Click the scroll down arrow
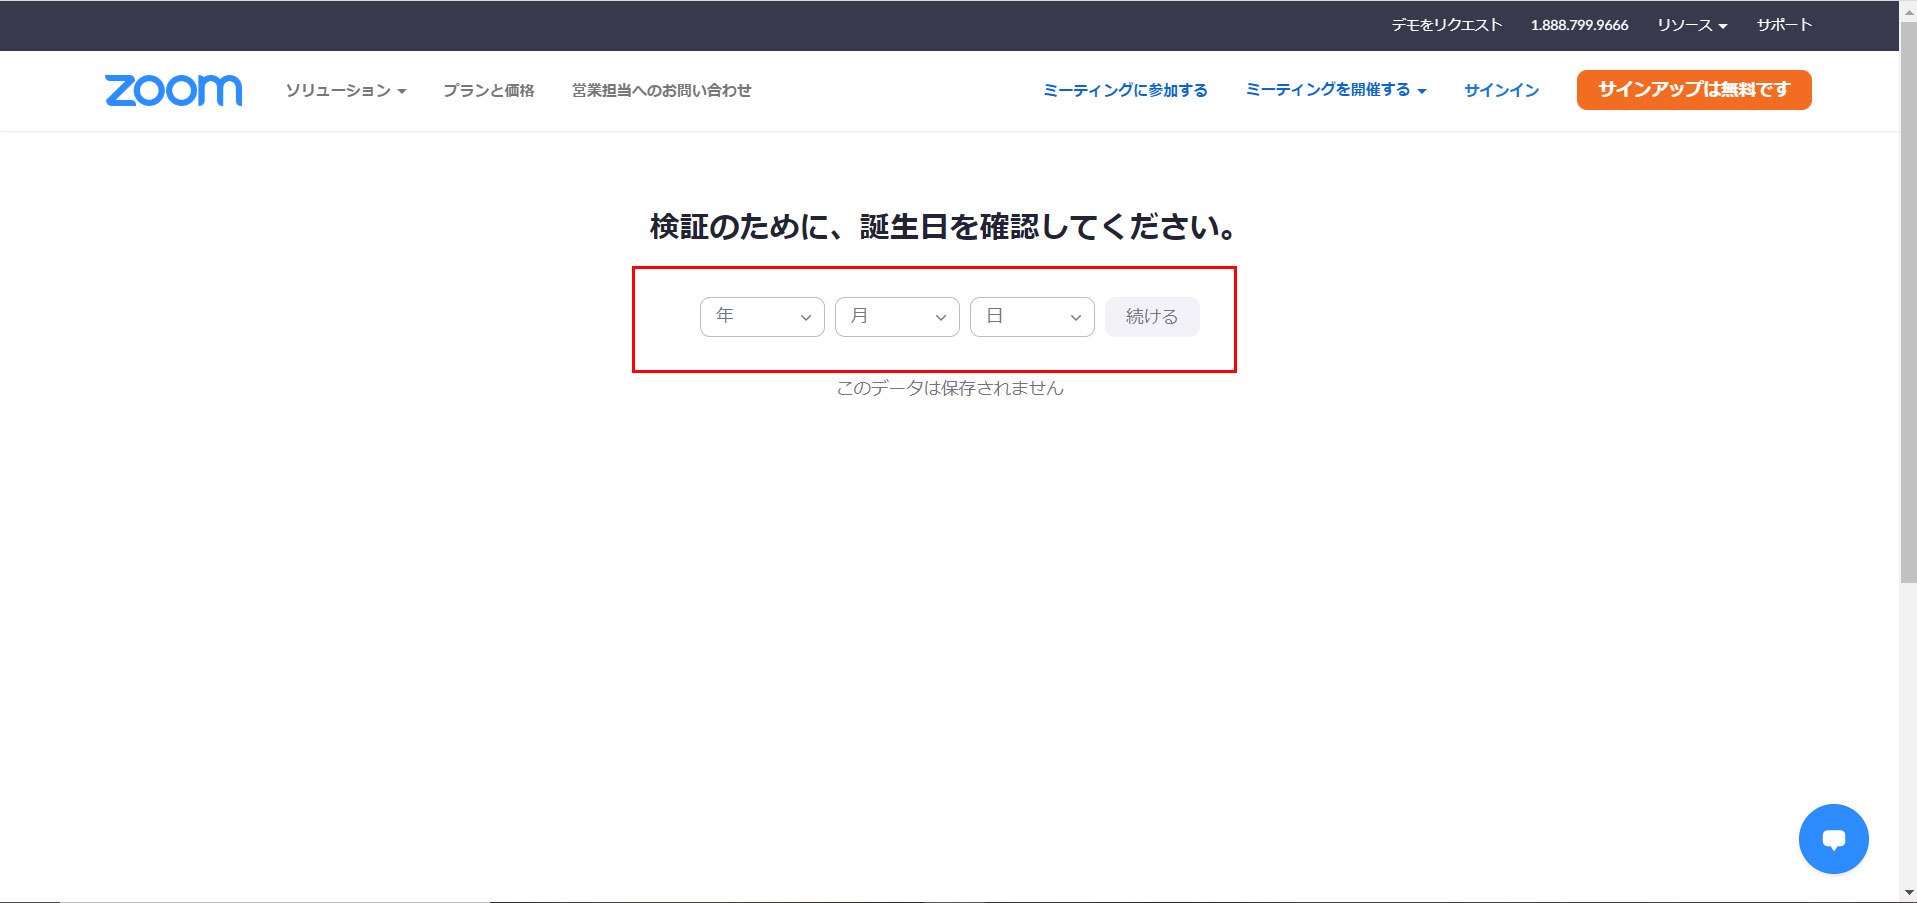 click(1906, 893)
